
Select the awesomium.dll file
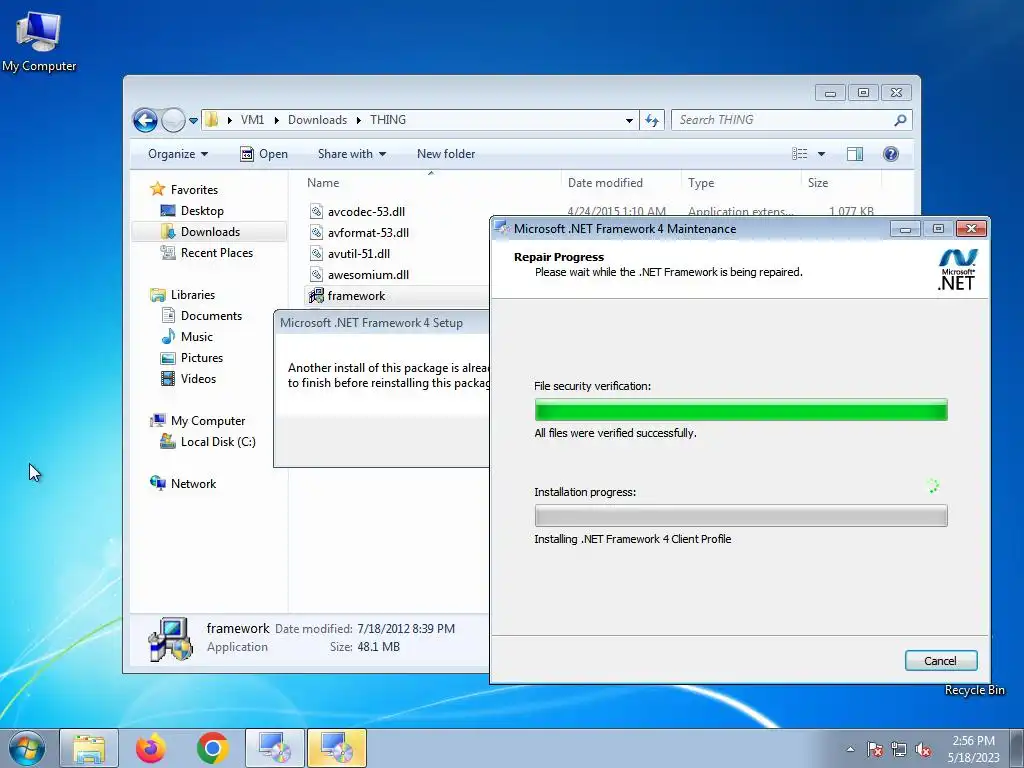pyautogui.click(x=368, y=275)
